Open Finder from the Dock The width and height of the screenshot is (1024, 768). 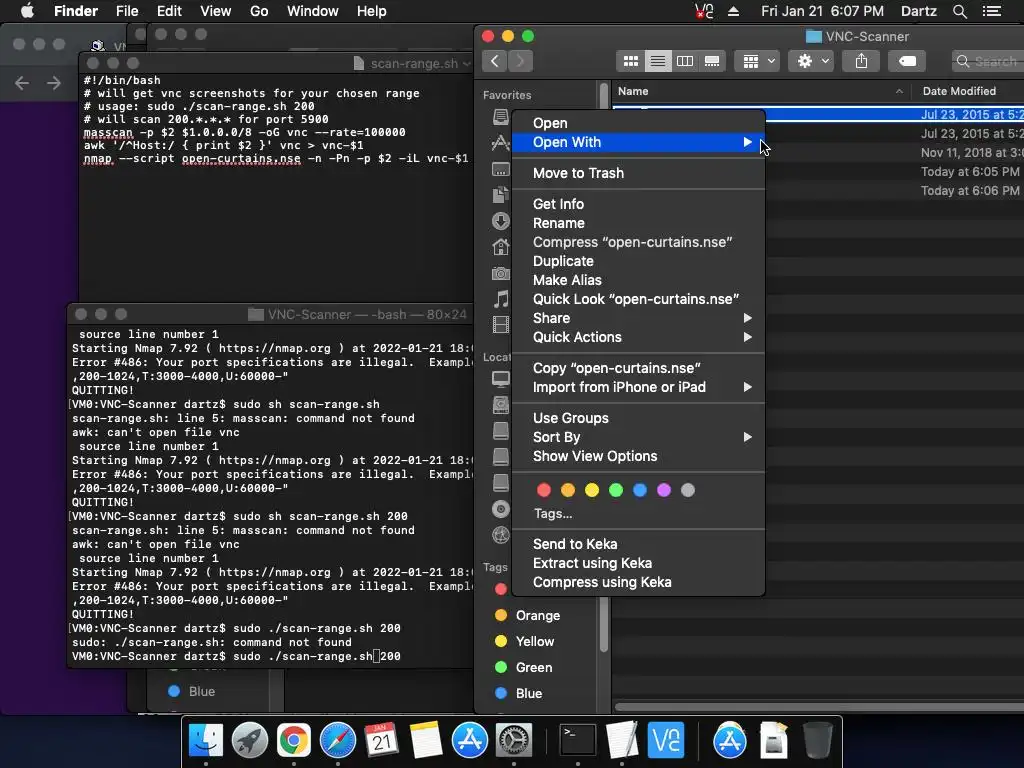click(x=206, y=741)
